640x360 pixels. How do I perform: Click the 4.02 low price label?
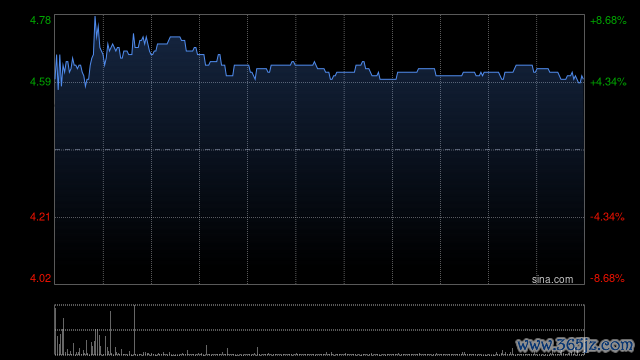pos(40,278)
